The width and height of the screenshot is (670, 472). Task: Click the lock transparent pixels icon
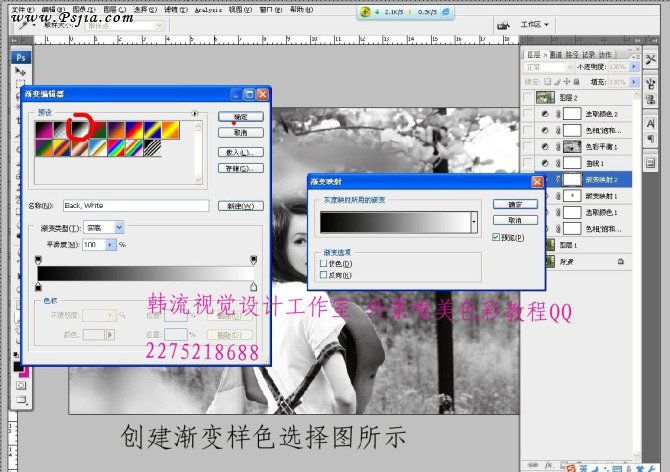[548, 82]
